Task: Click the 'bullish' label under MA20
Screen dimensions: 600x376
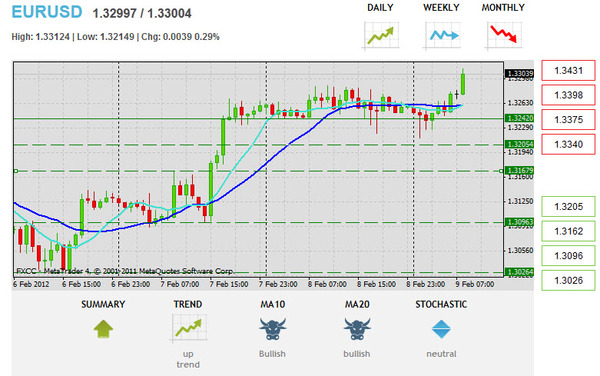Action: (357, 354)
